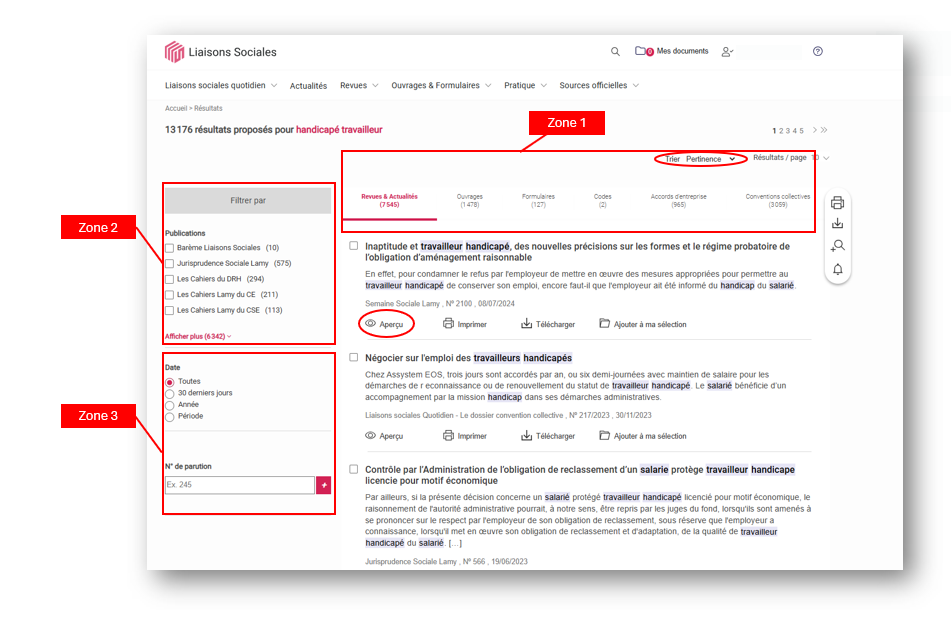Check Les Cahiers Lamy du CSE filter
The width and height of the screenshot is (951, 626).
pos(170,311)
